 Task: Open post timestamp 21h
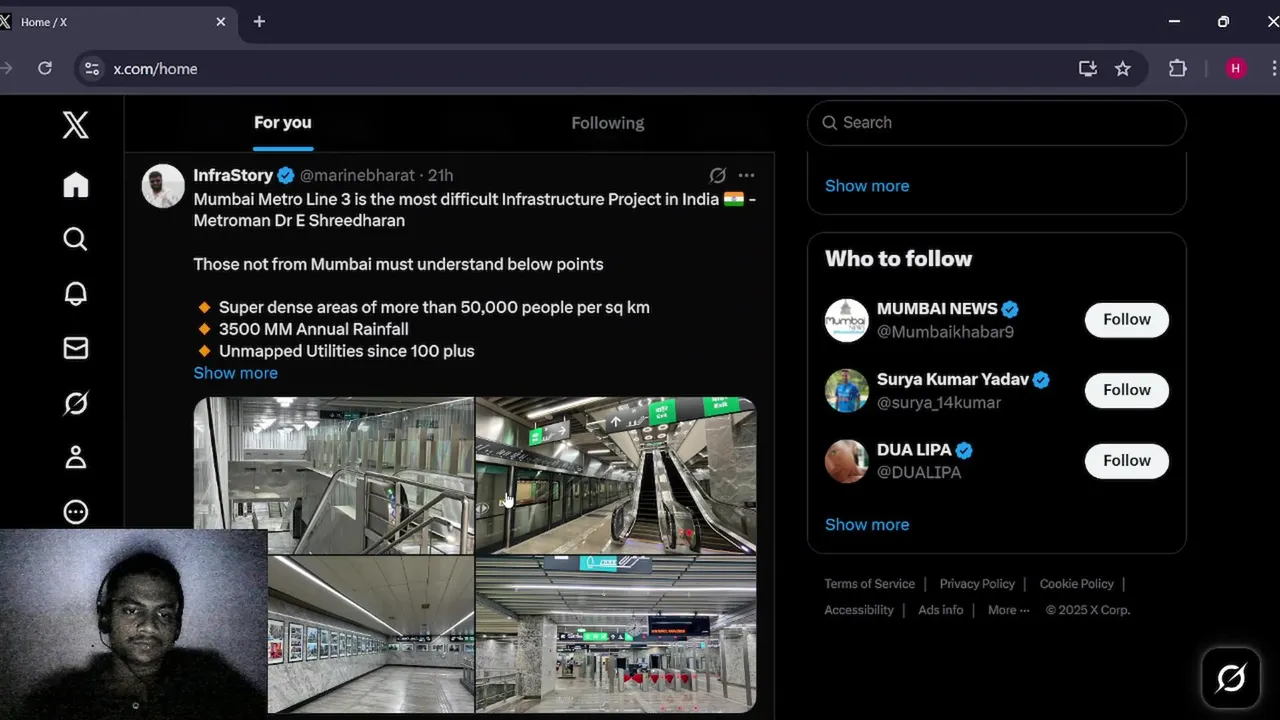click(441, 175)
